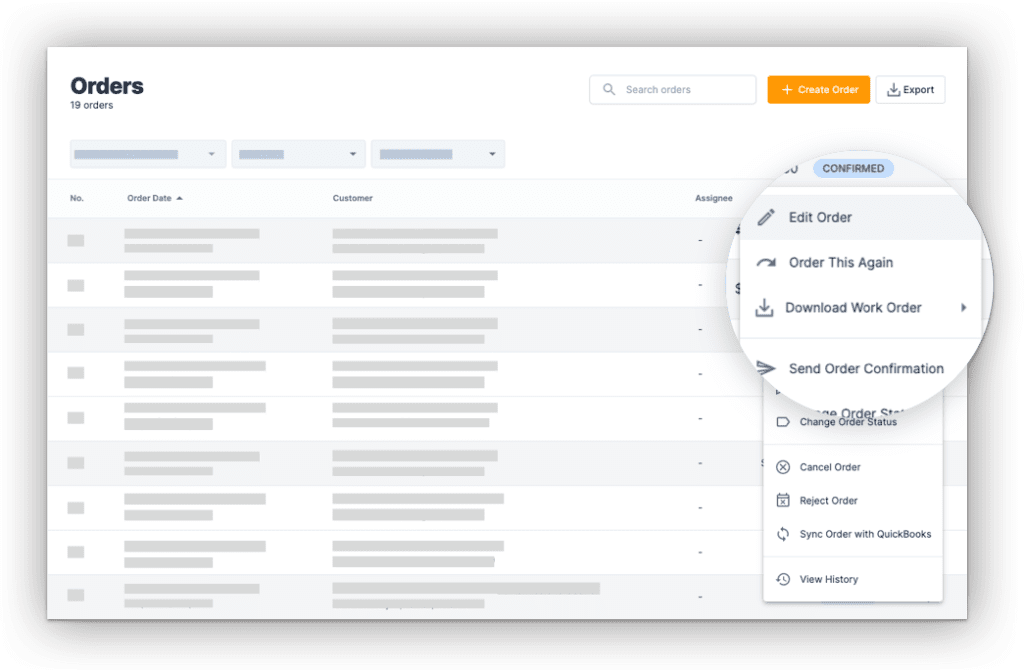Screen dimensions: 1024x672
Task: Open View History entry
Action: pyautogui.click(x=853, y=579)
